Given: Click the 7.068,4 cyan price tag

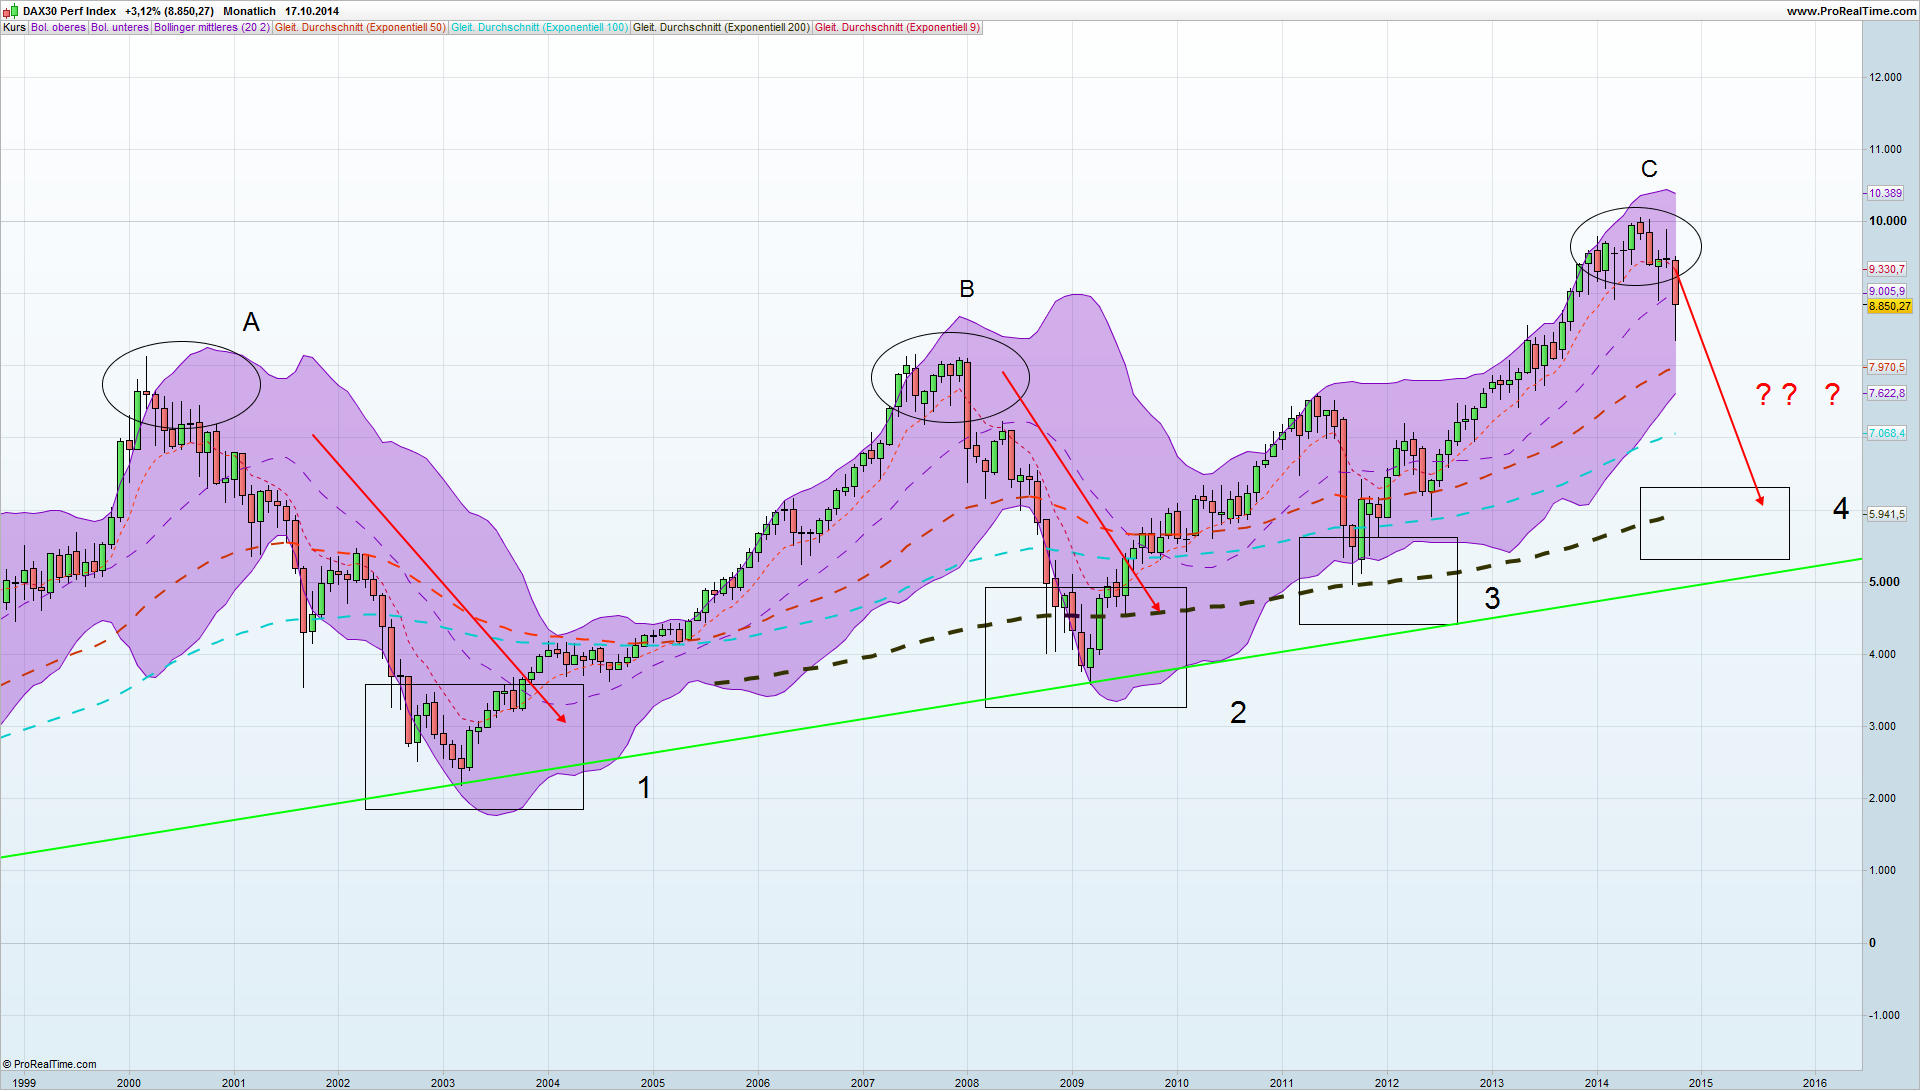Looking at the screenshot, I should (1887, 433).
